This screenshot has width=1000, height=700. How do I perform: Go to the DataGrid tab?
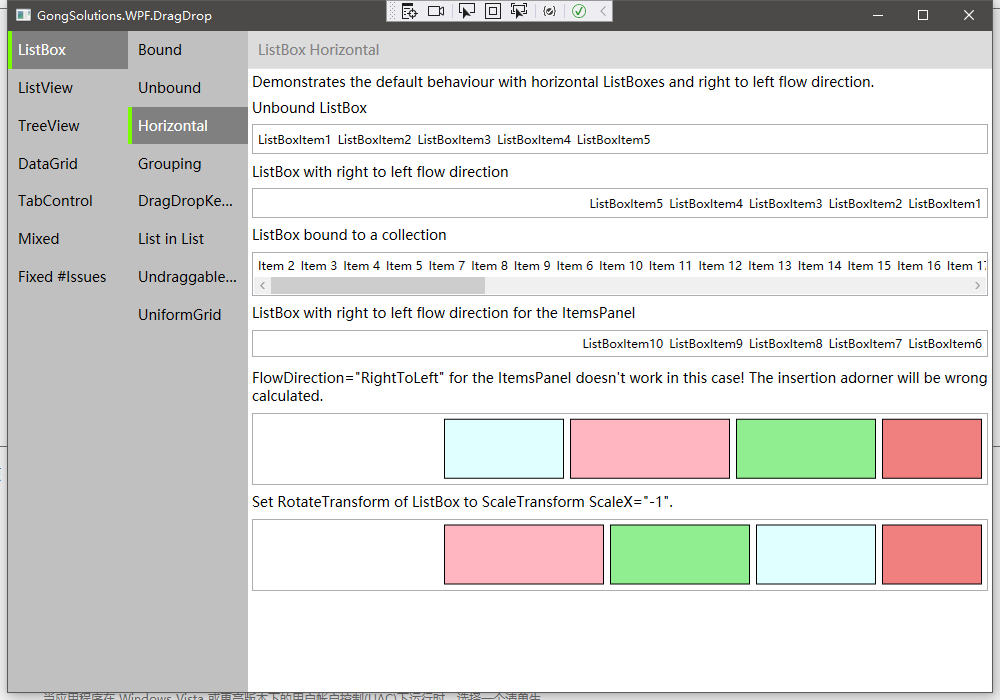pos(68,164)
